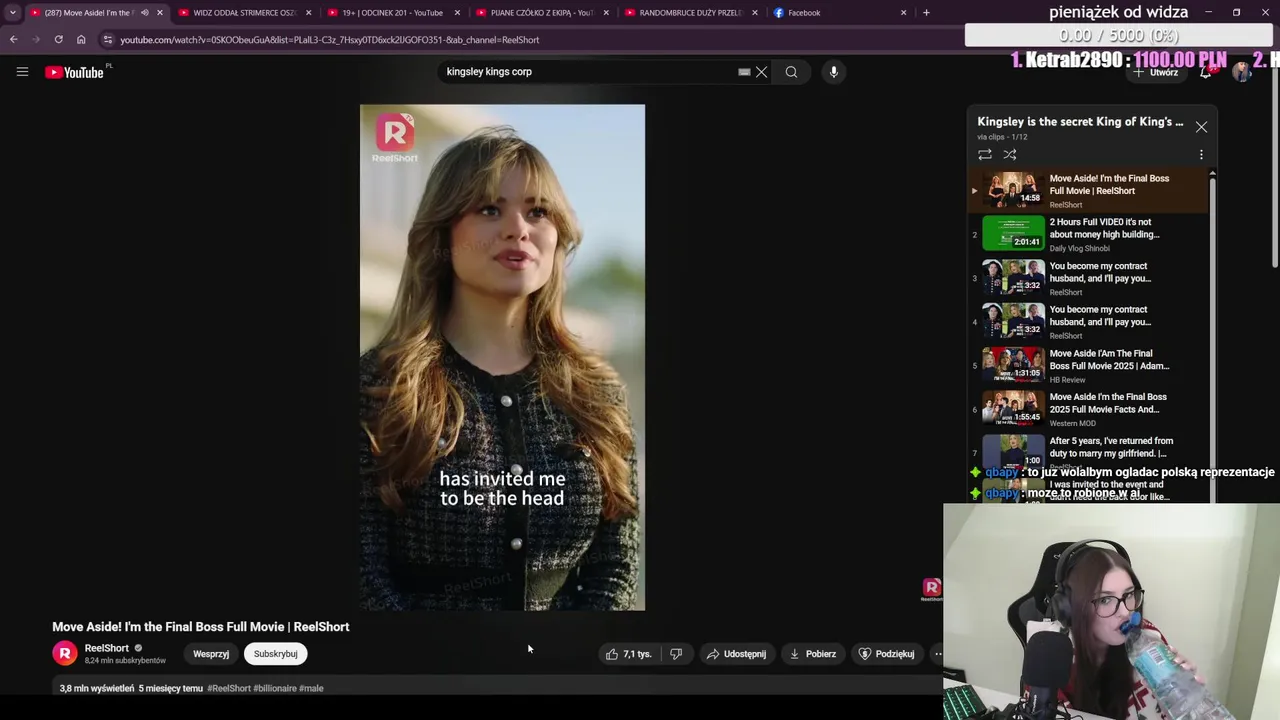Open the on-screen keyboard icon in search
1280x720 pixels.
(x=744, y=72)
